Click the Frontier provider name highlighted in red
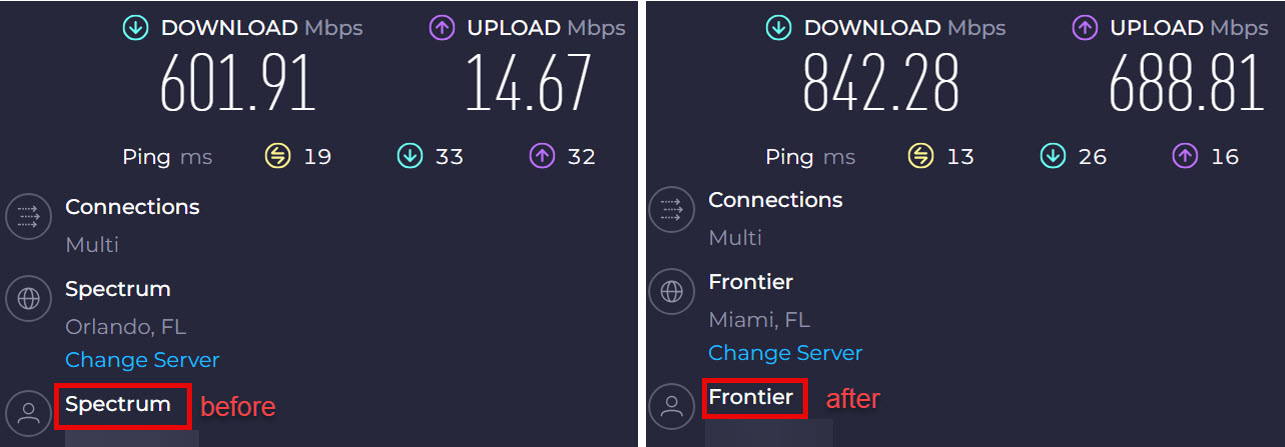The width and height of the screenshot is (1285, 447). pyautogui.click(x=751, y=397)
